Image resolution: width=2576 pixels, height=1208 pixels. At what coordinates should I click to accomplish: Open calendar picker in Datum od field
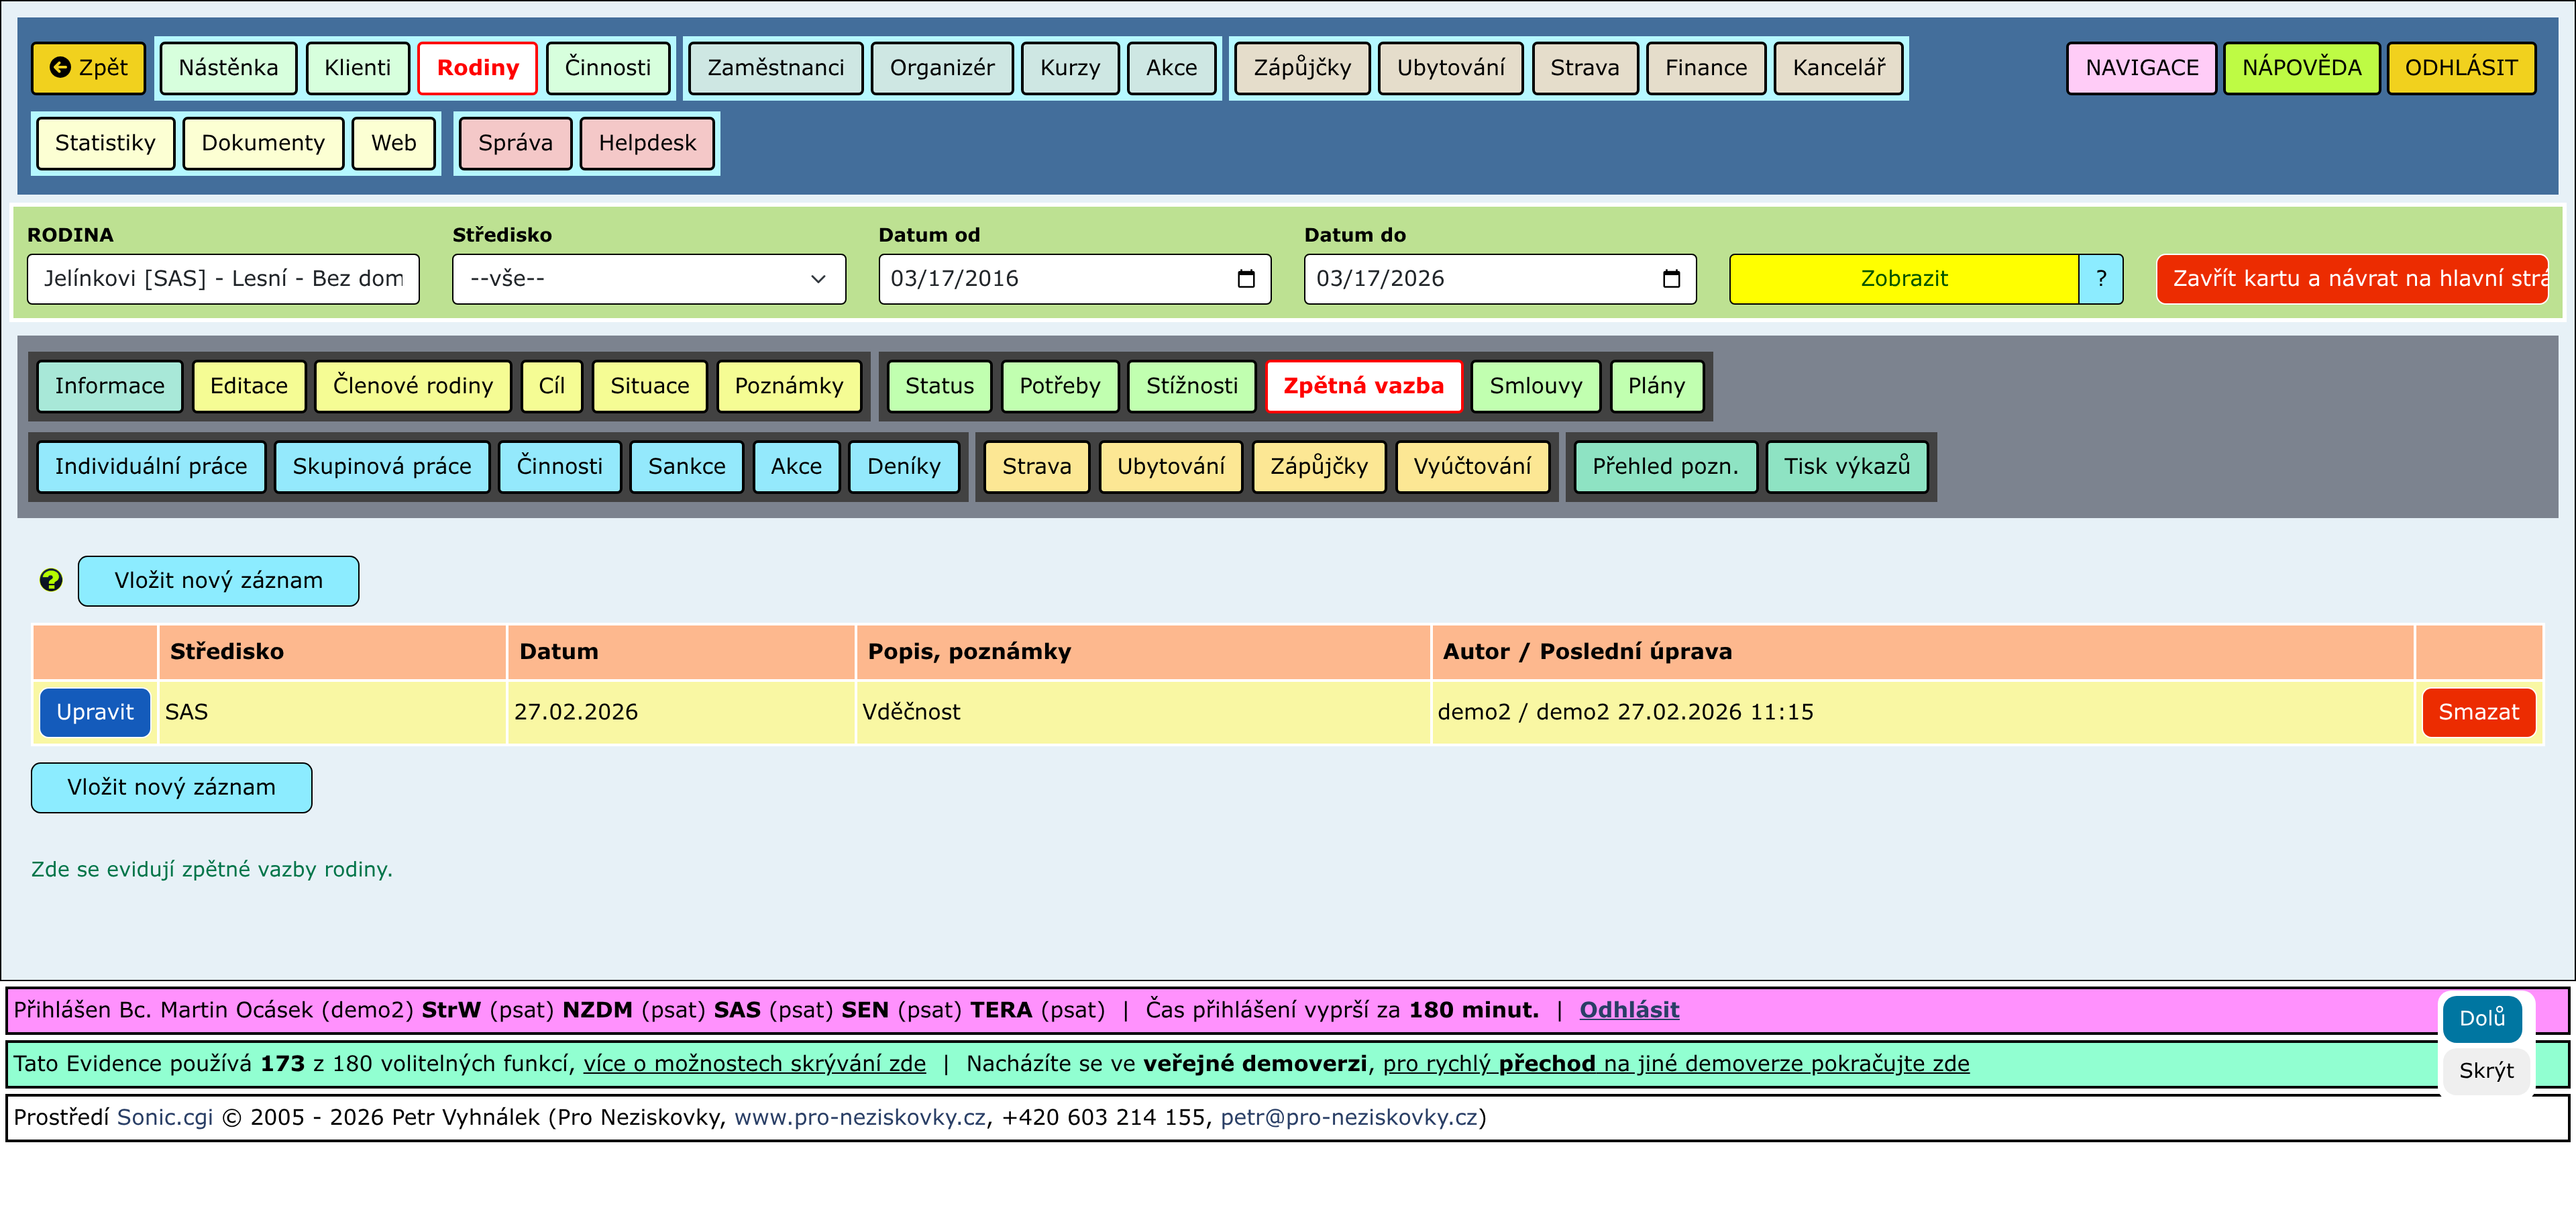[x=1245, y=279]
